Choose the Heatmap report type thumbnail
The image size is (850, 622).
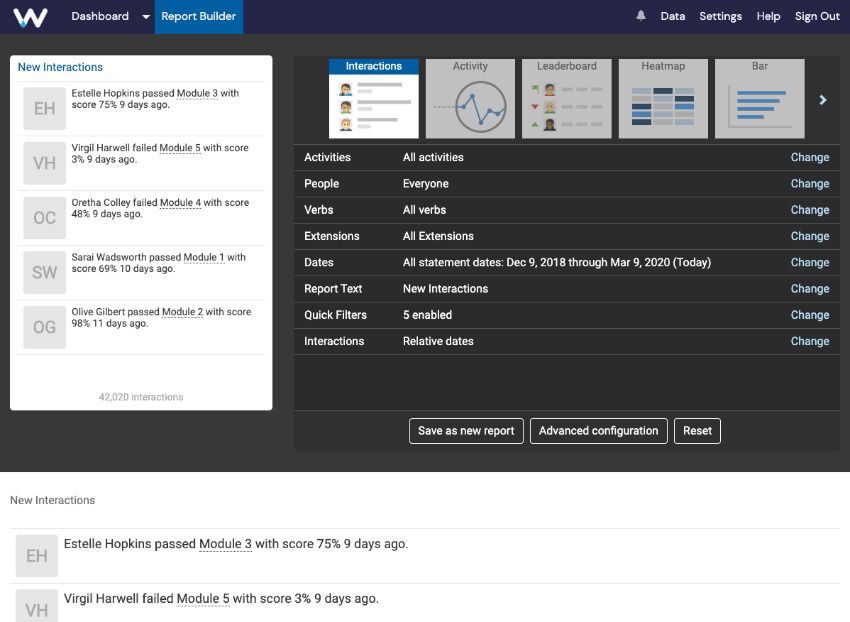pos(663,98)
